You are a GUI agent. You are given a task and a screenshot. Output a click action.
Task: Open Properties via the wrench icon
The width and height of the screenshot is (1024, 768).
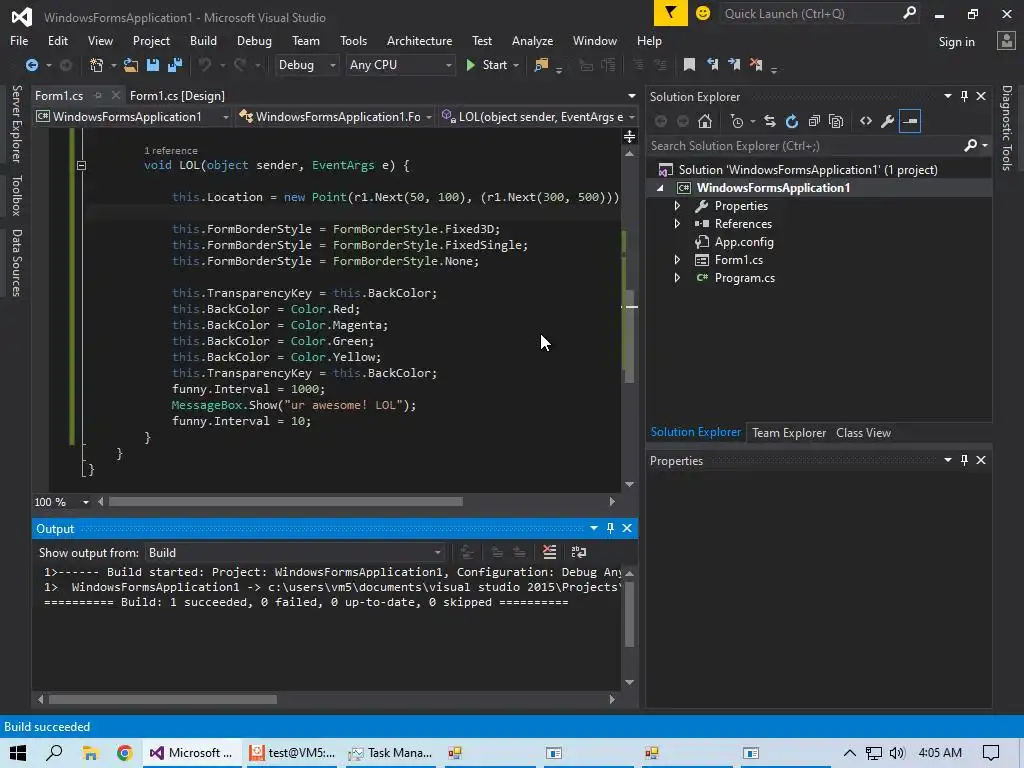[888, 121]
